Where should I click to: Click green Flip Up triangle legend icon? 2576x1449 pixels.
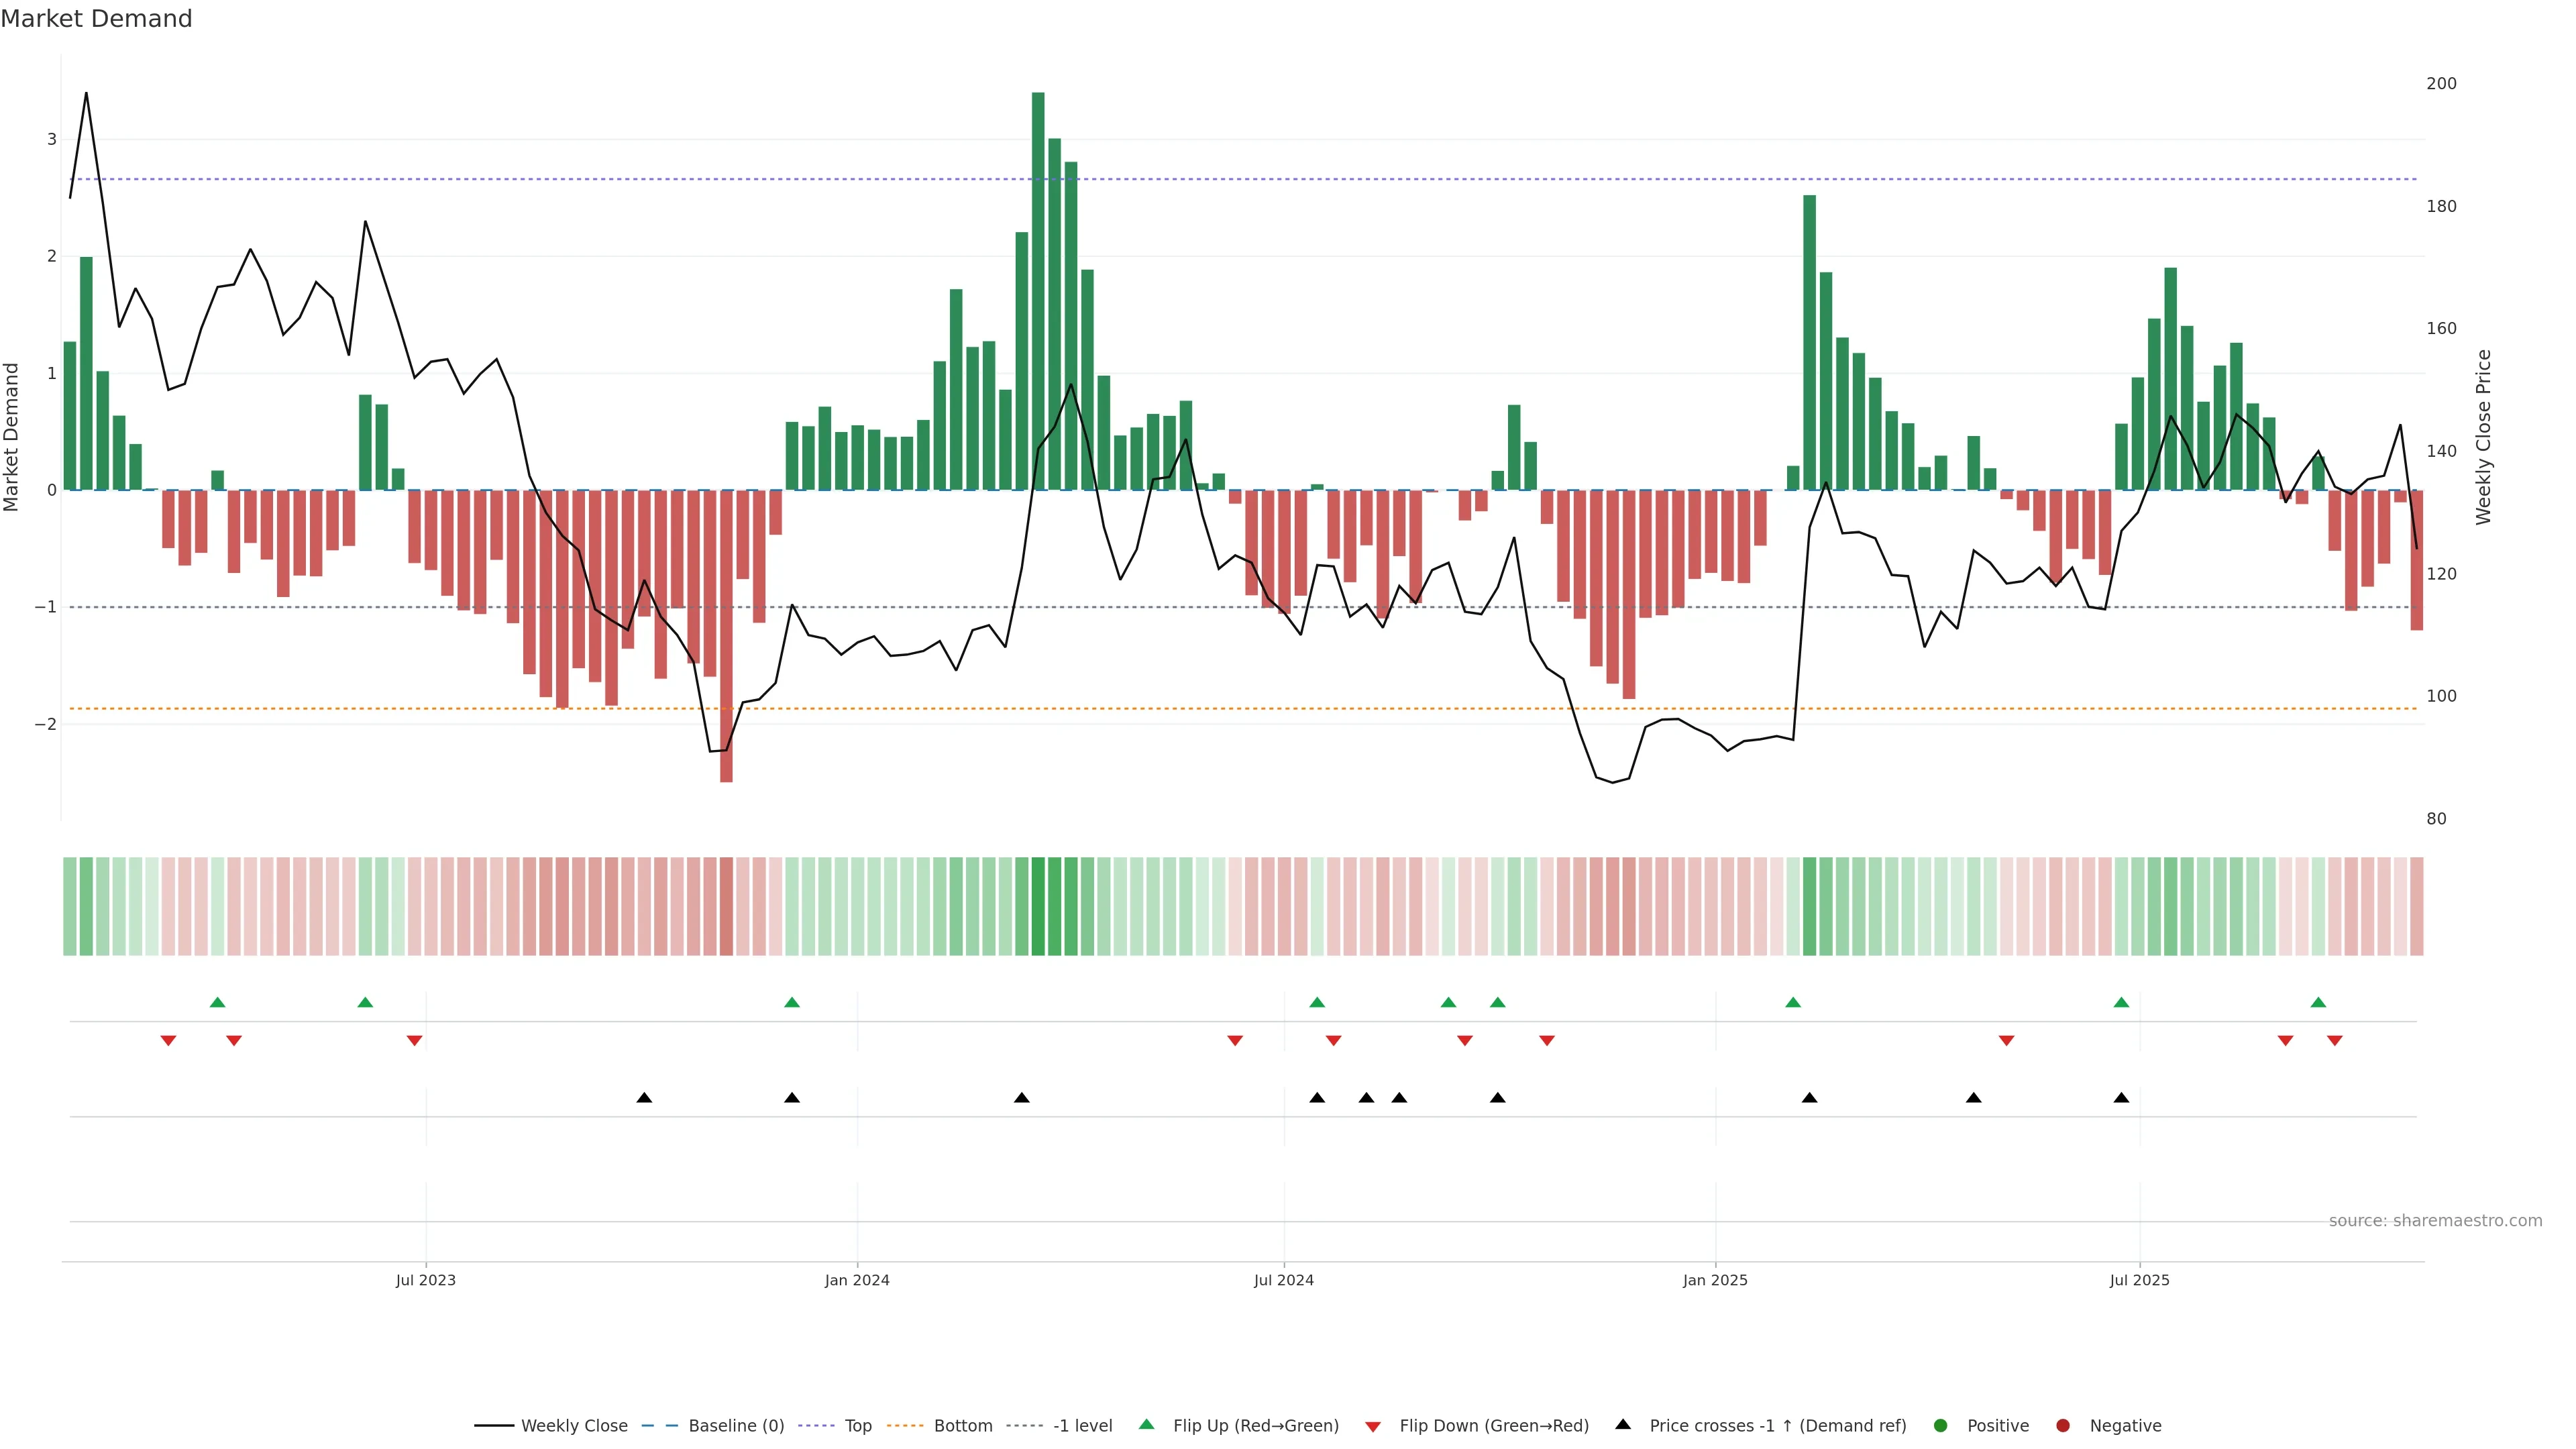(1146, 1424)
